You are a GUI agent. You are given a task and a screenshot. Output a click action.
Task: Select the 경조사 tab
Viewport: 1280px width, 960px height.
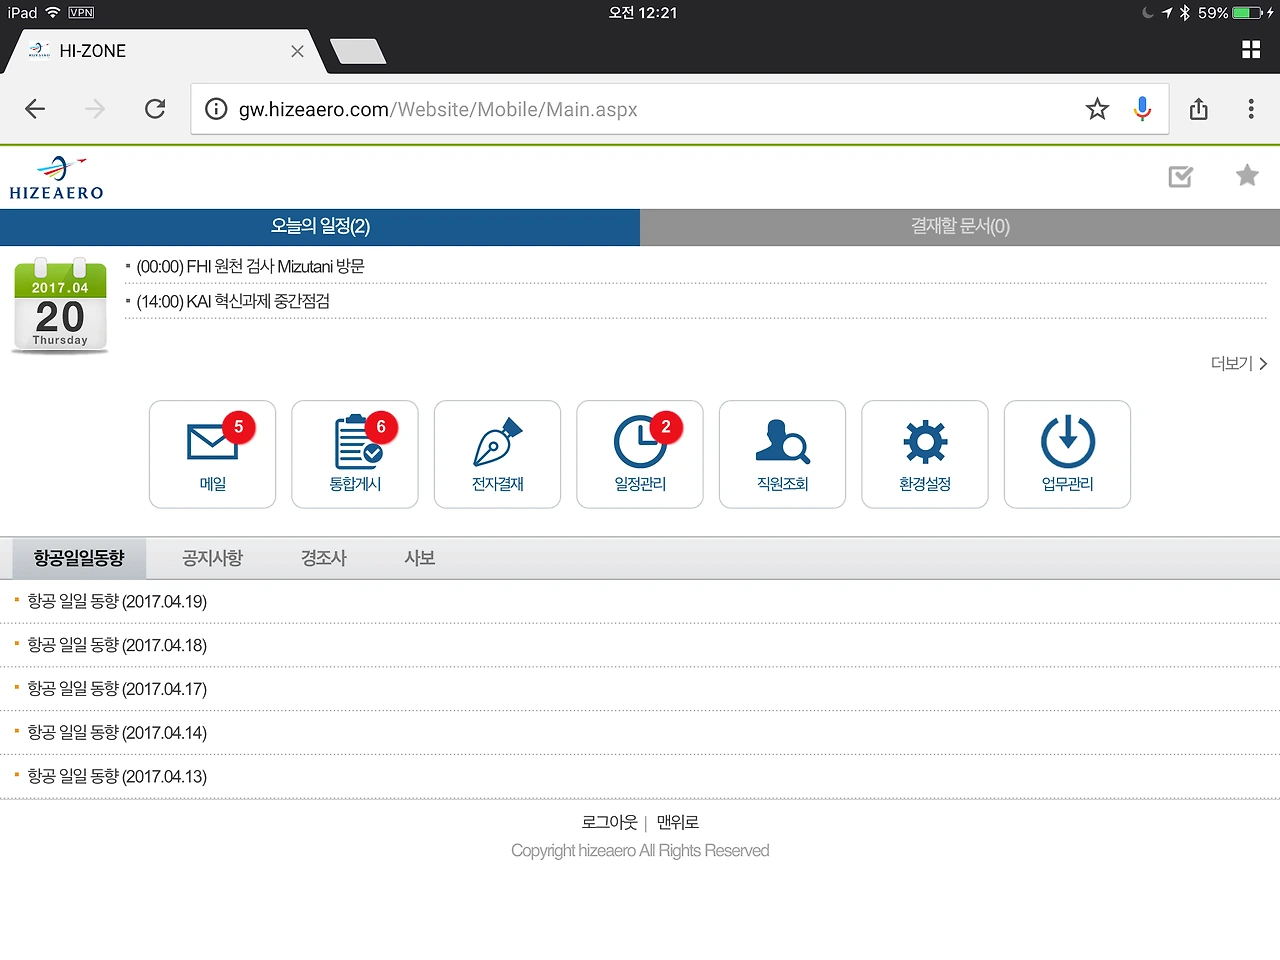(324, 558)
